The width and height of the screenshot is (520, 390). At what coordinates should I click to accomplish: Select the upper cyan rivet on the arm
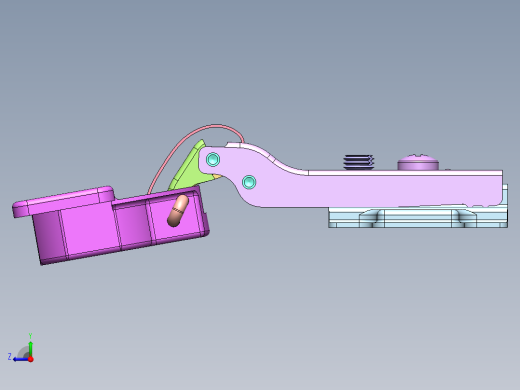(213, 159)
